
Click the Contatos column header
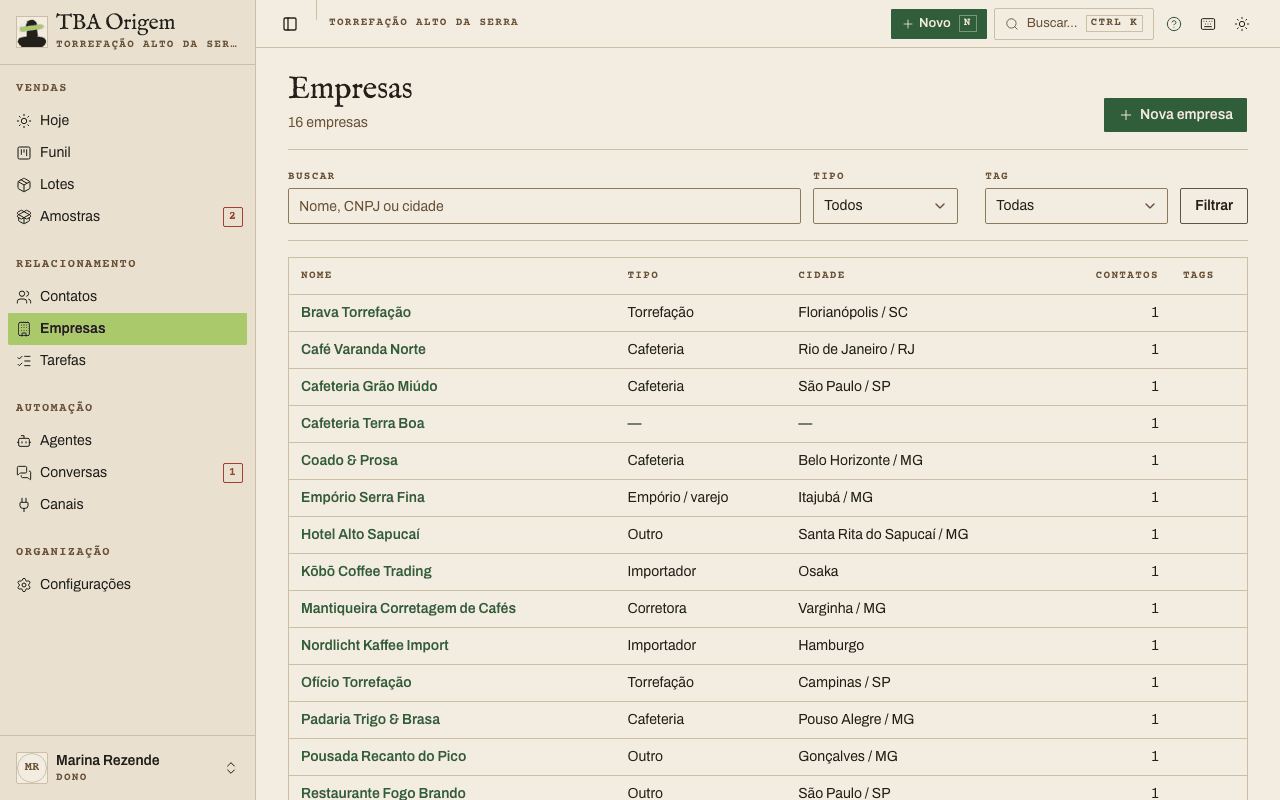click(x=1127, y=275)
